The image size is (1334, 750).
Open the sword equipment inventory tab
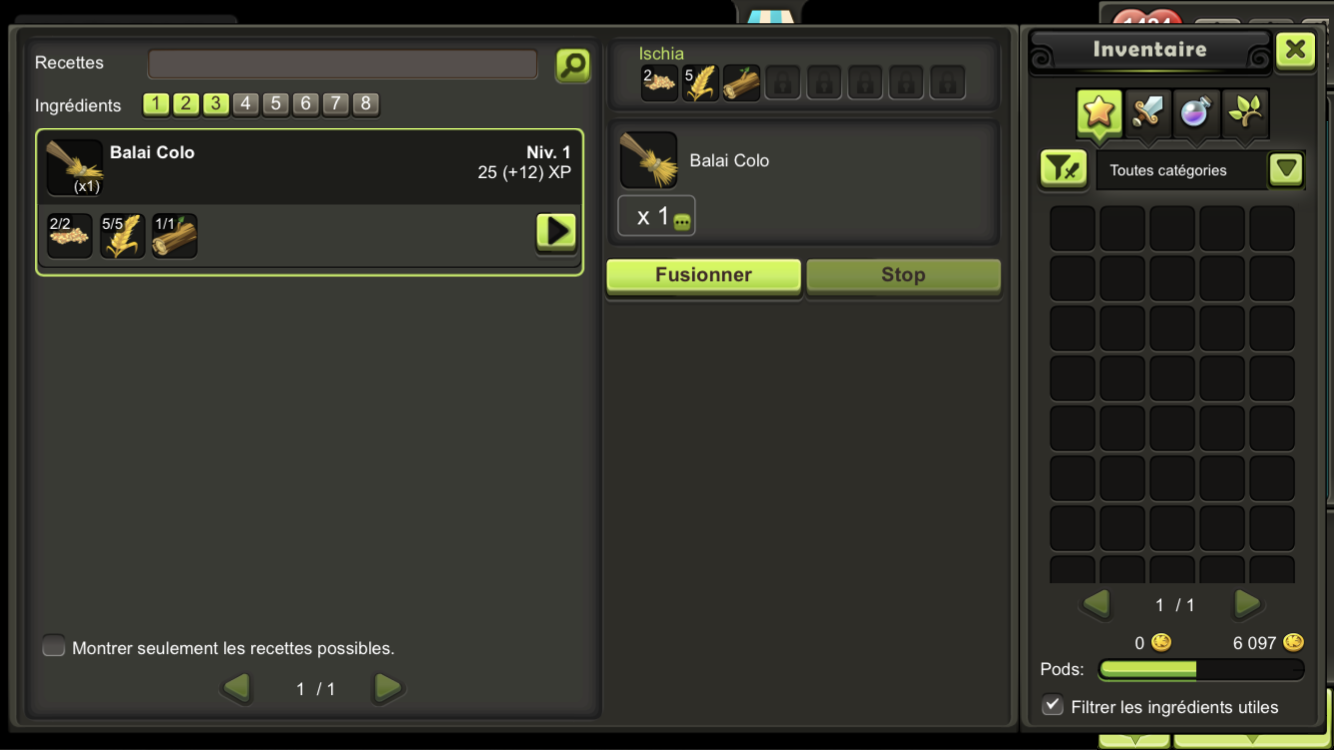pyautogui.click(x=1147, y=113)
